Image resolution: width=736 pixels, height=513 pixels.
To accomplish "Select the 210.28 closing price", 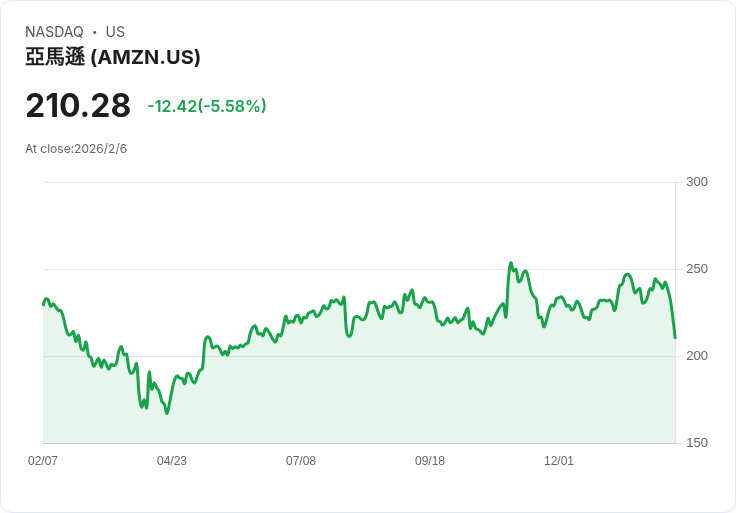I will pyautogui.click(x=78, y=105).
